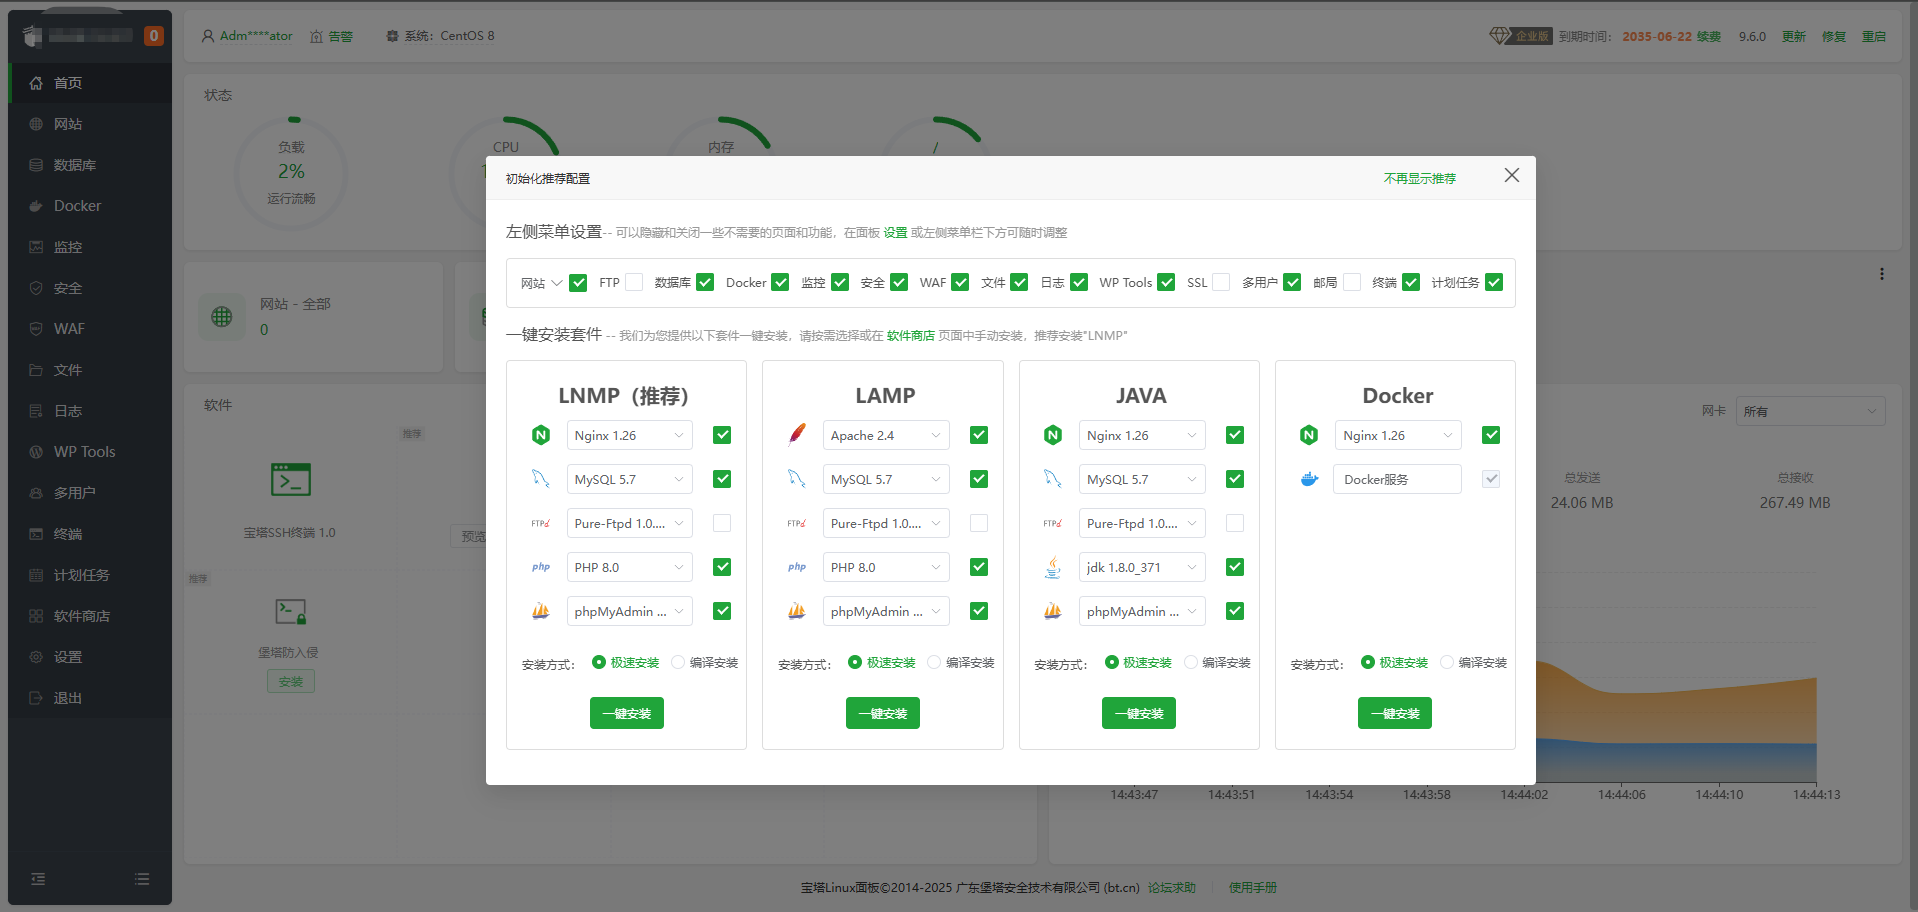Click the 不再显示推荐 link
The width and height of the screenshot is (1918, 912).
pyautogui.click(x=1419, y=178)
